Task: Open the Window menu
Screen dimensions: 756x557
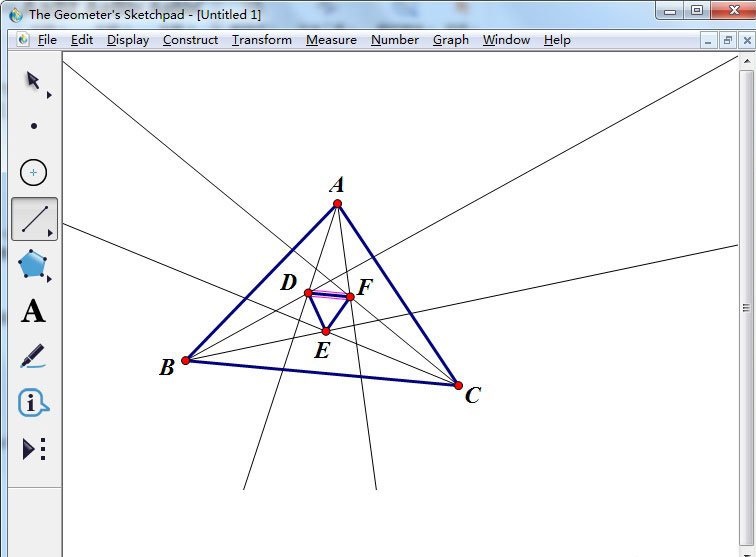Action: [x=506, y=40]
